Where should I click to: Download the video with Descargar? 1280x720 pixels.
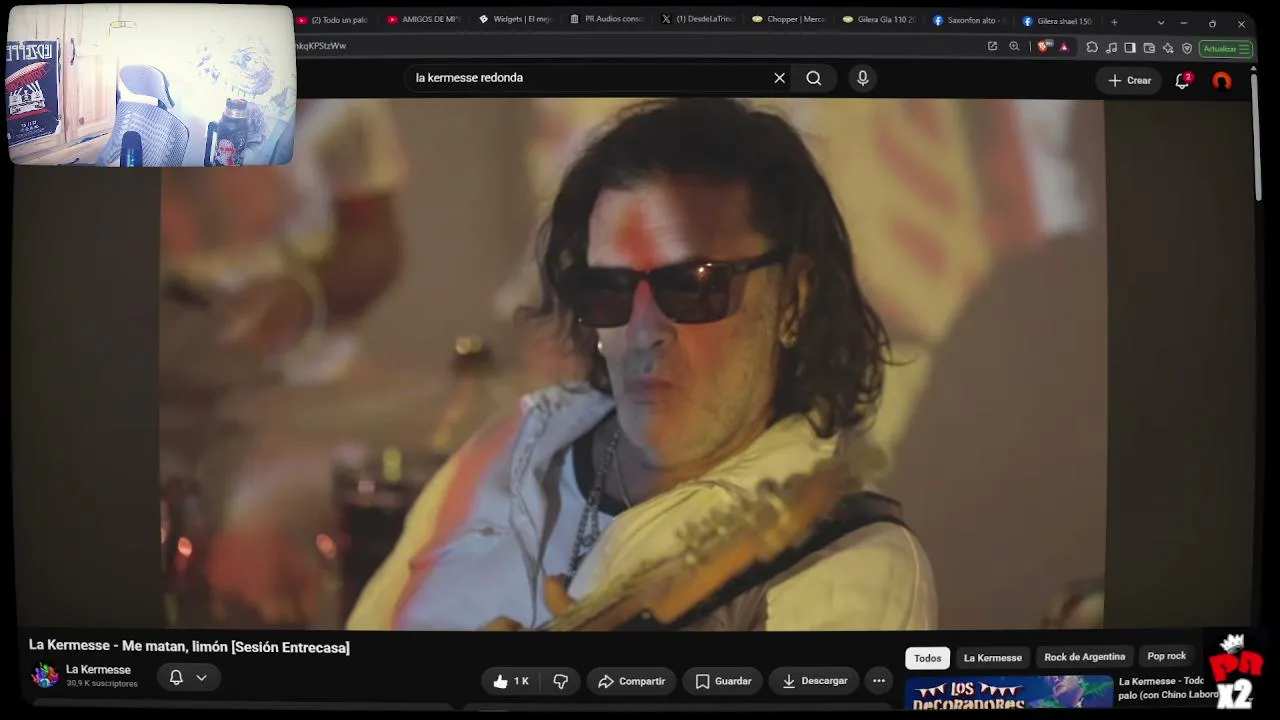pyautogui.click(x=814, y=681)
